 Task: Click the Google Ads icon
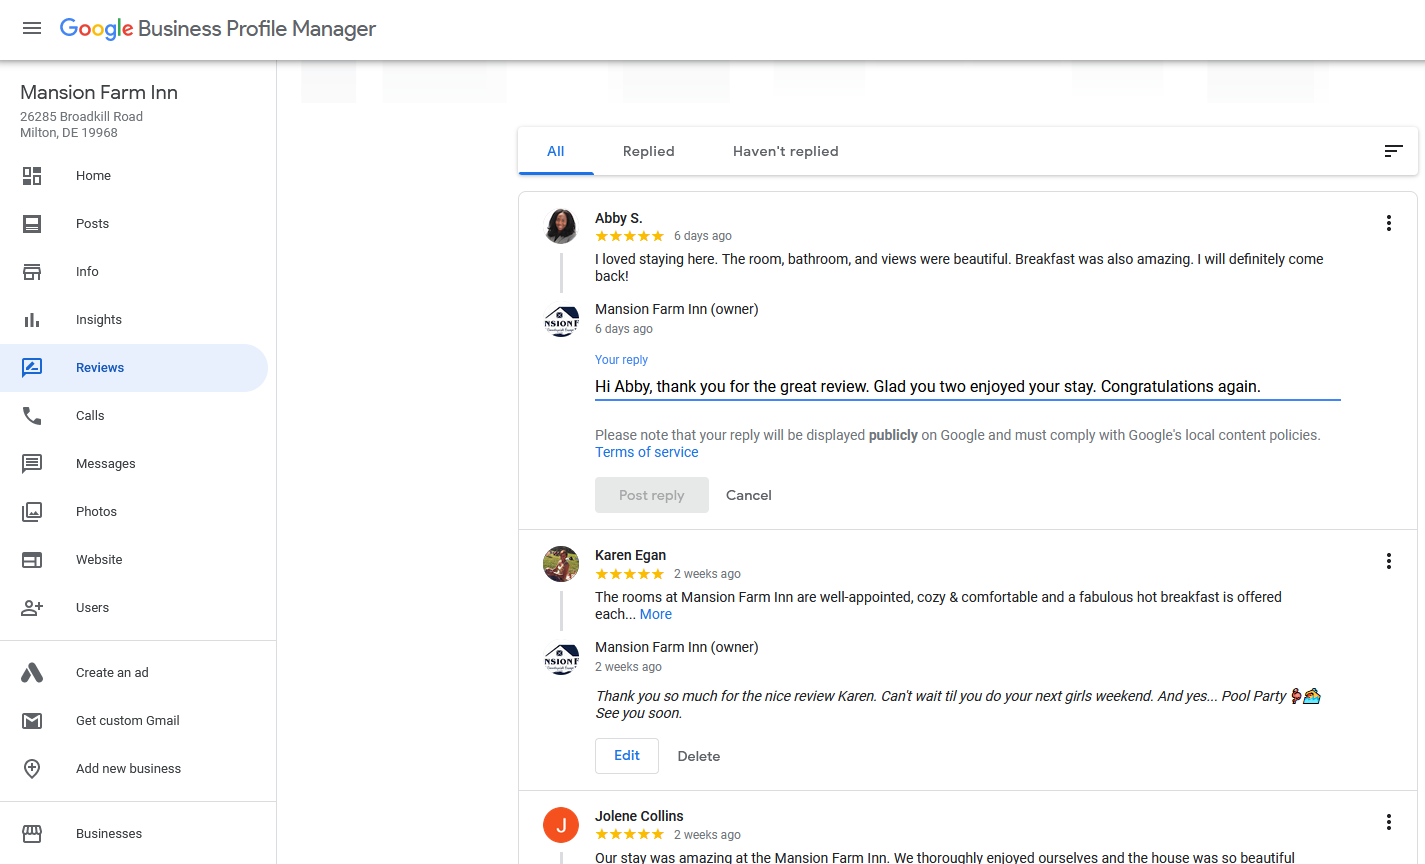[x=32, y=673]
